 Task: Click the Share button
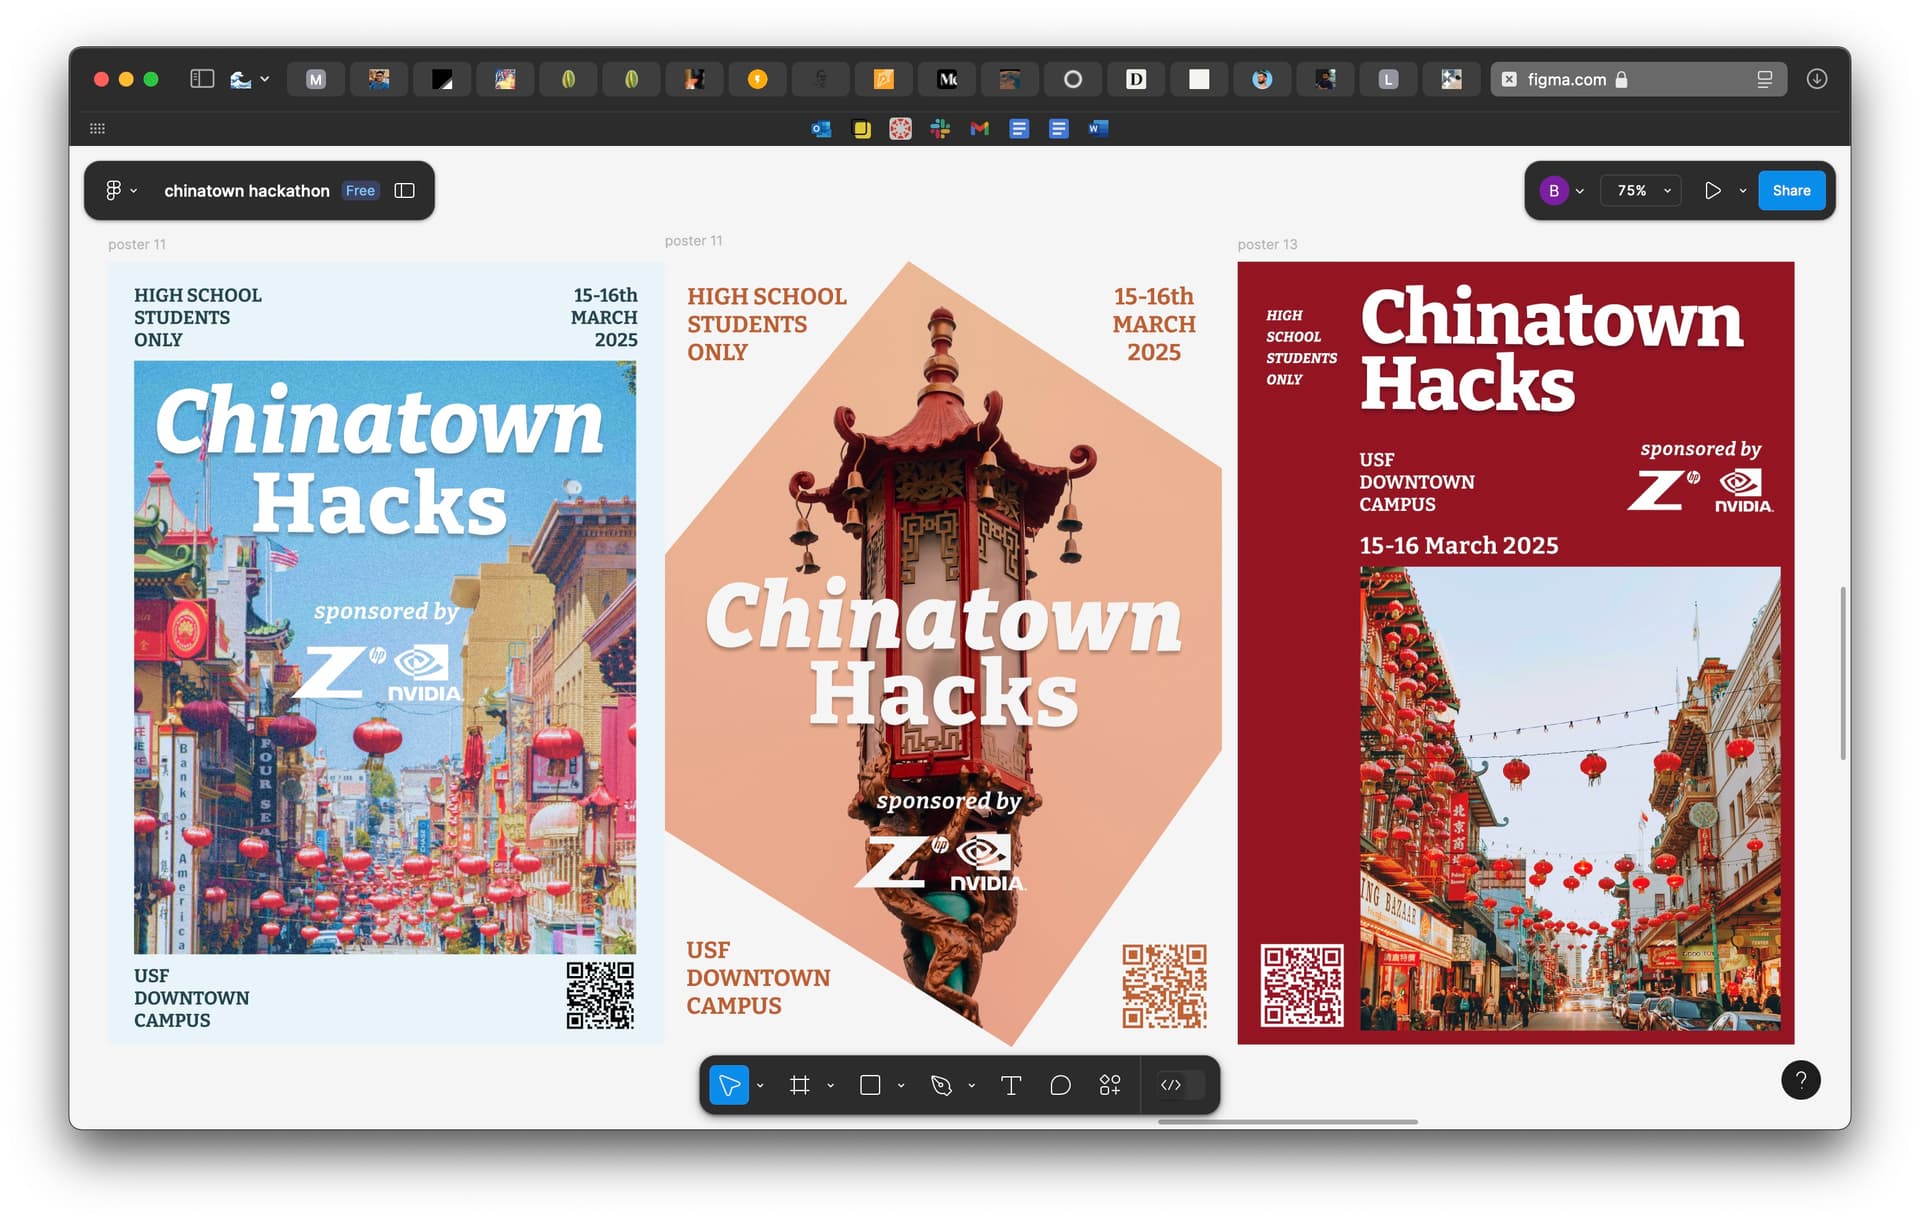[1791, 190]
